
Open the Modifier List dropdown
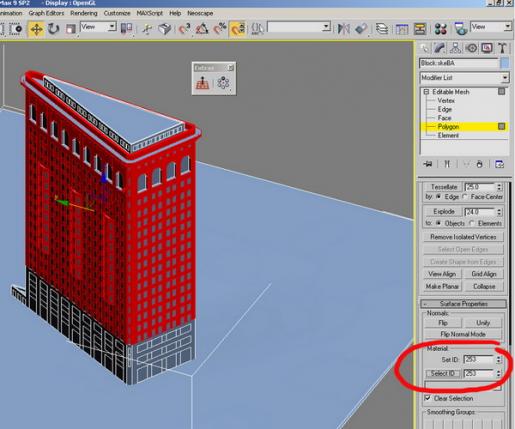point(464,78)
